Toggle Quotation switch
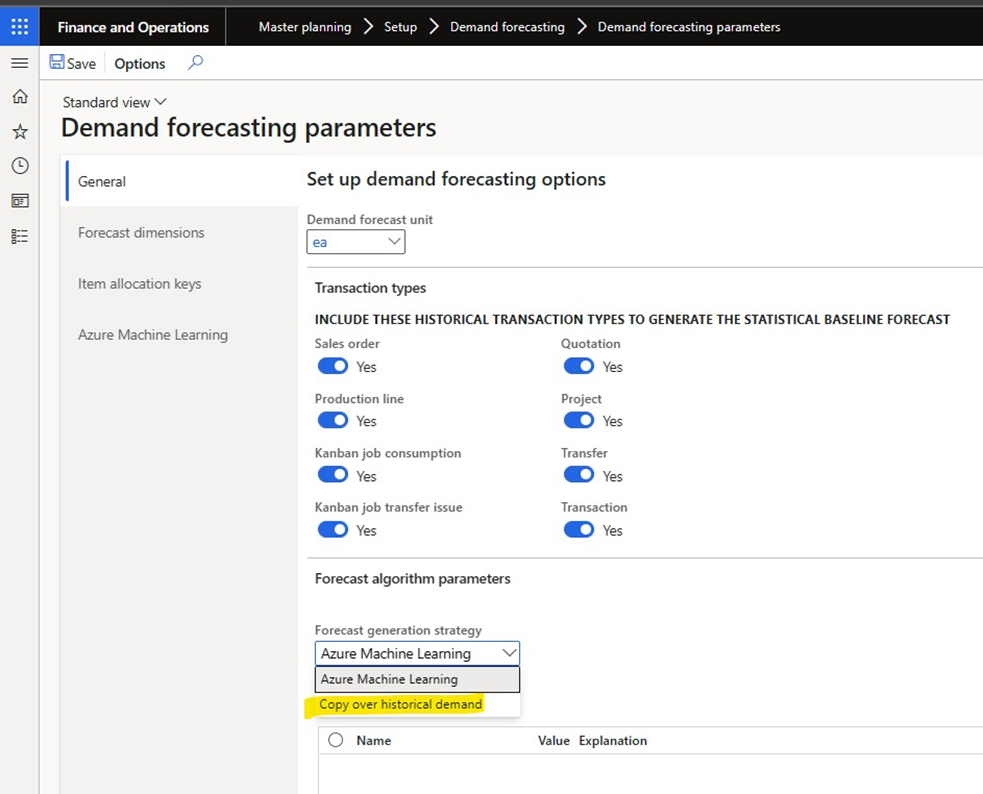The height and width of the screenshot is (794, 983). tap(579, 366)
